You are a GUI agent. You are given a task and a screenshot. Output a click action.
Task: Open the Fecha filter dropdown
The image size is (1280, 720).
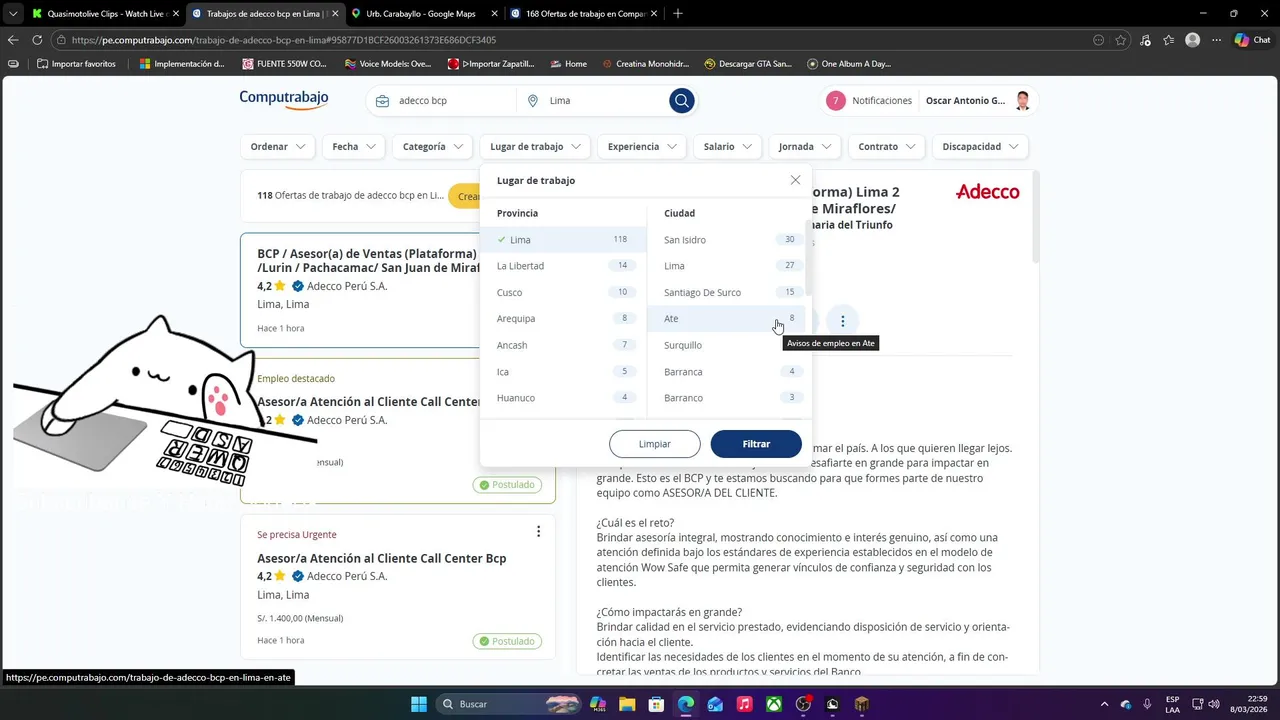pos(354,147)
